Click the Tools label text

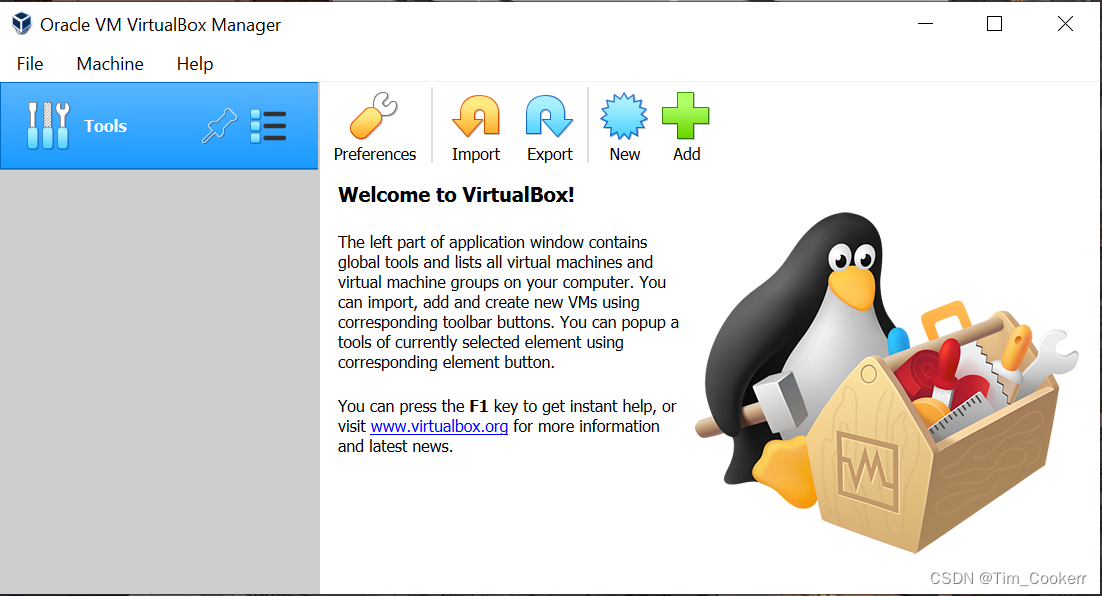pos(104,125)
